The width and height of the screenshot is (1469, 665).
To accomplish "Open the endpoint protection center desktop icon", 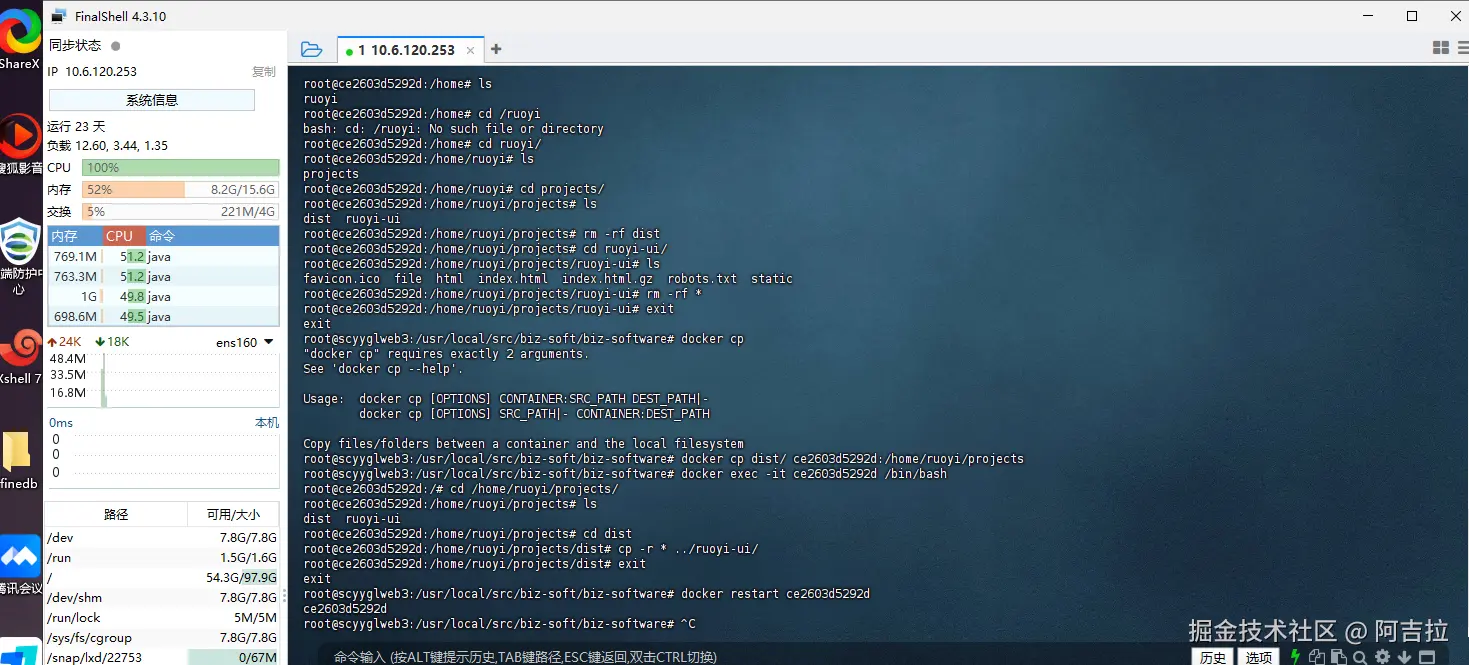I will (x=19, y=258).
